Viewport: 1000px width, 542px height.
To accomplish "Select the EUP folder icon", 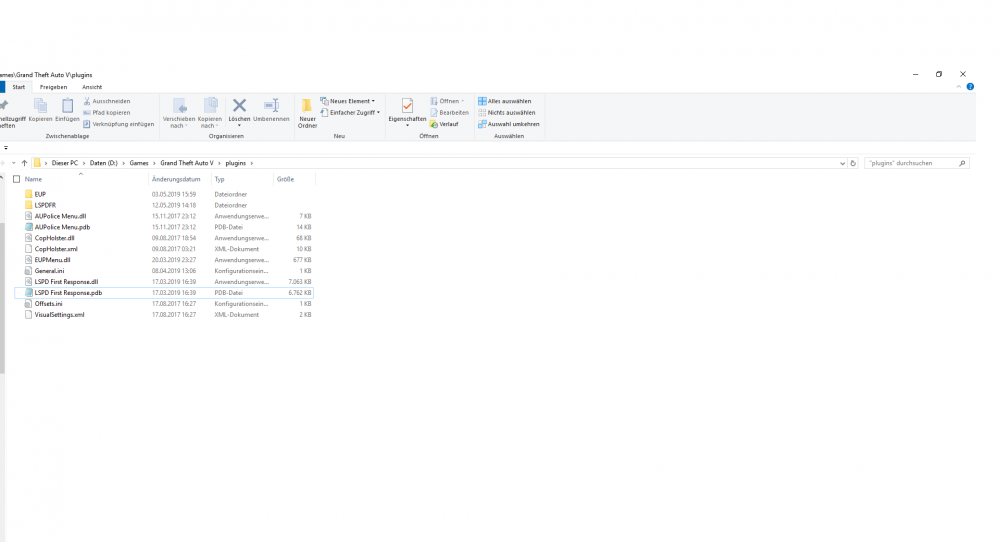I will click(x=28, y=194).
